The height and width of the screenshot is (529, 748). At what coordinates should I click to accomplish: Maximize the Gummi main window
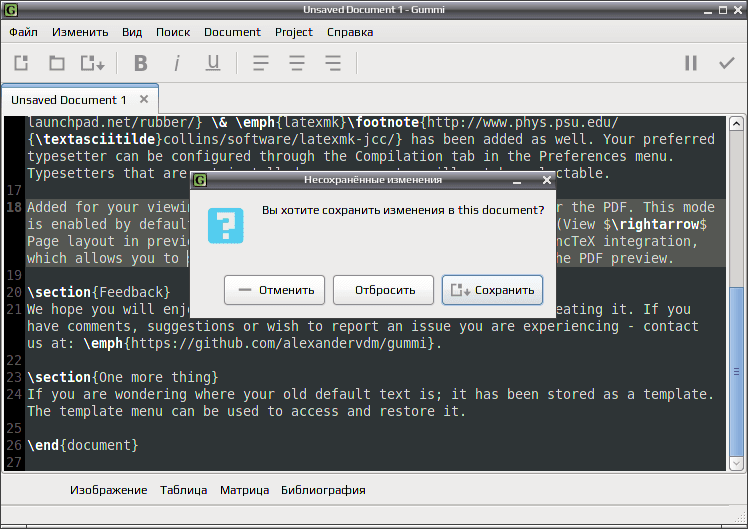(x=723, y=10)
